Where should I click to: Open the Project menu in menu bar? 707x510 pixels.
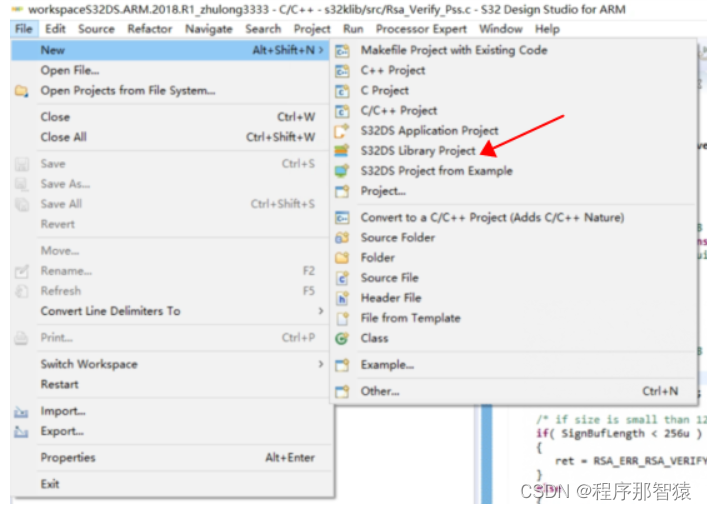click(312, 29)
